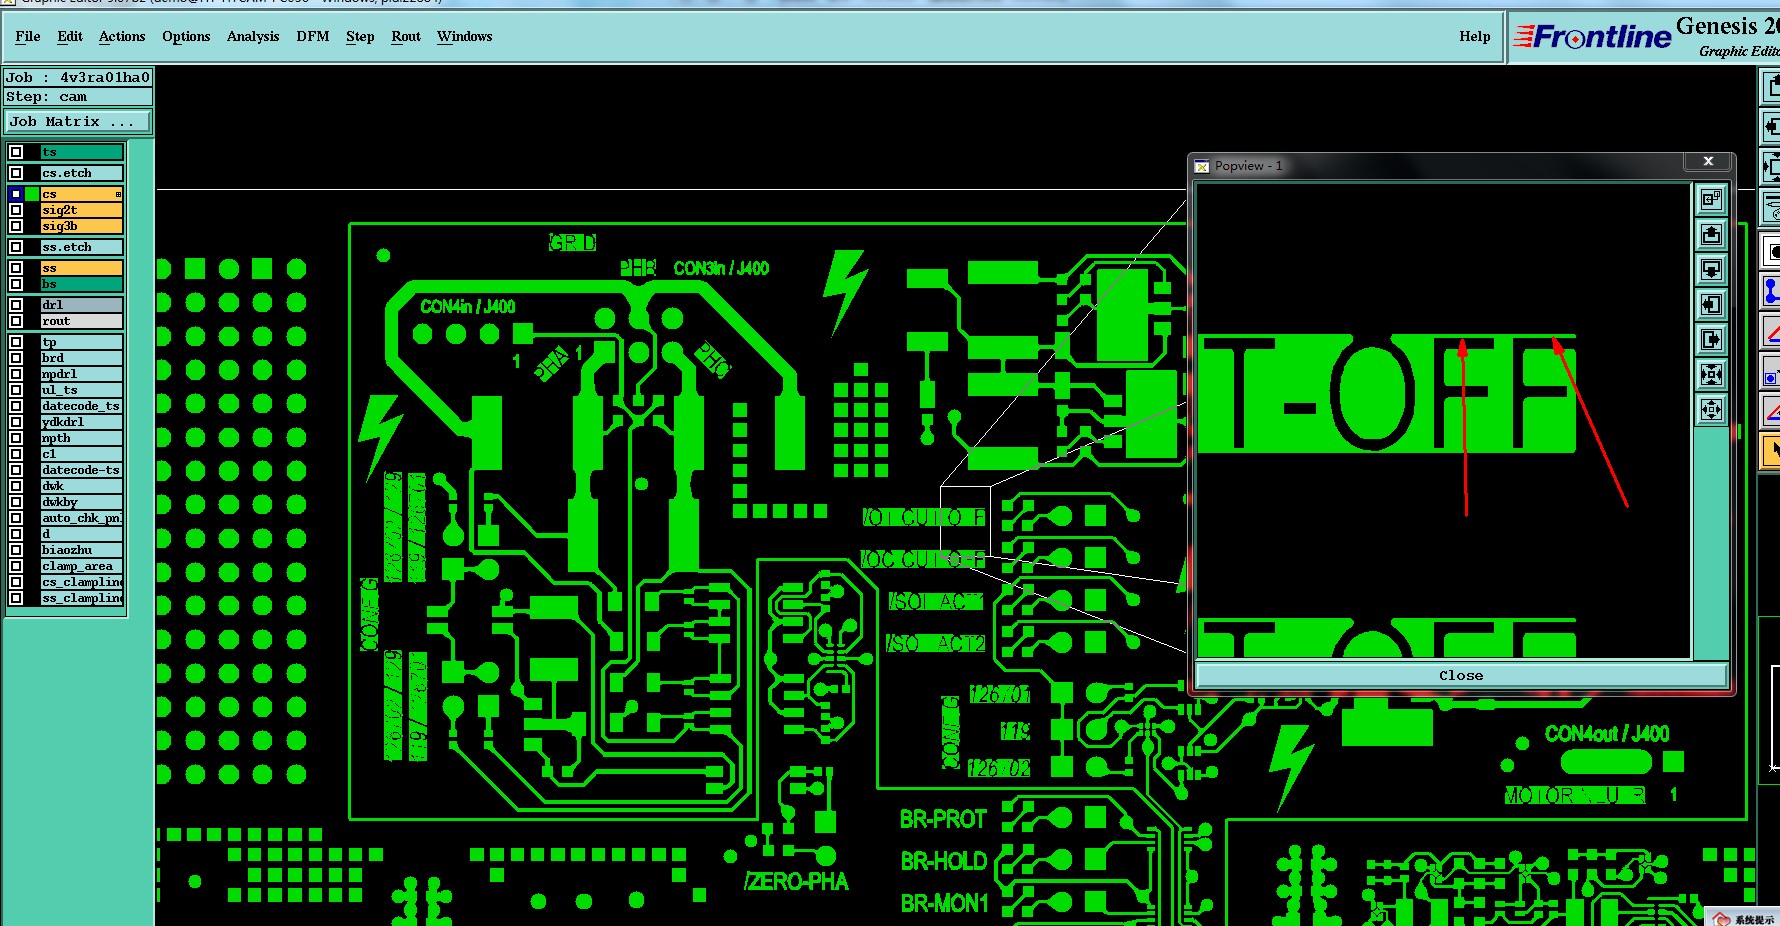Select the mpdrl layer name
The height and width of the screenshot is (926, 1780).
(x=82, y=374)
